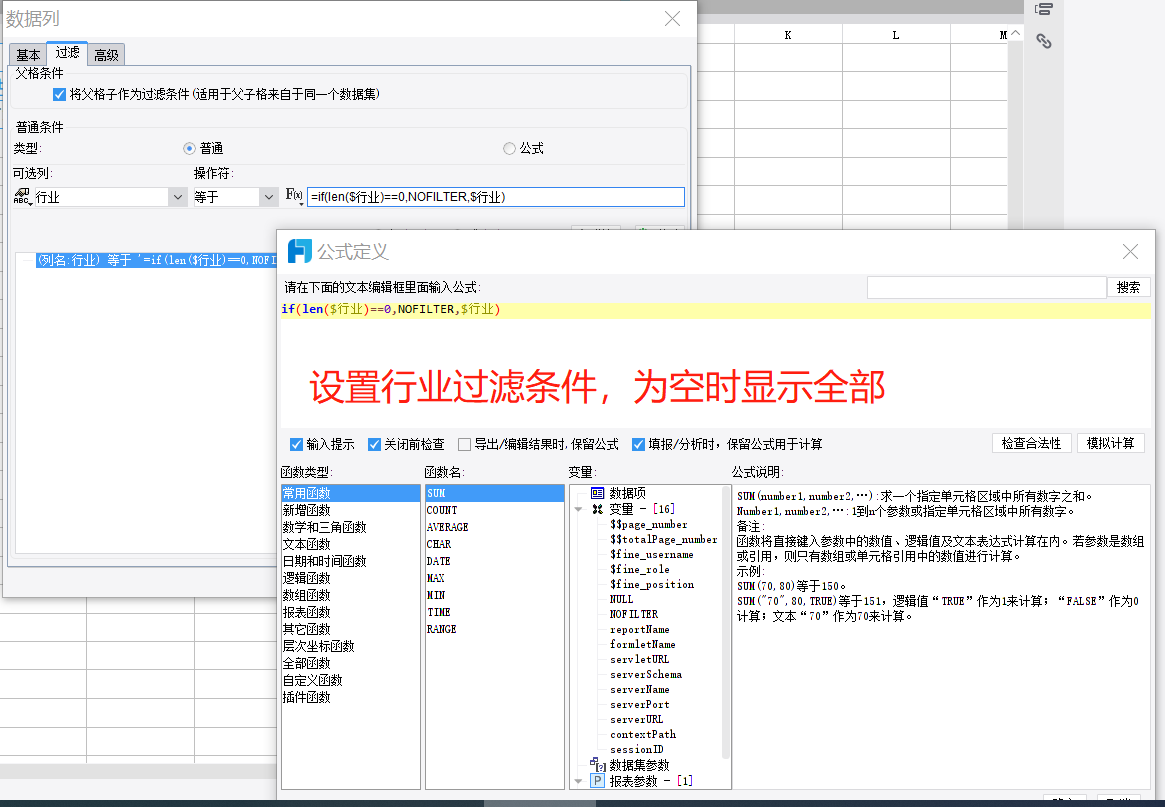Select 常用函数 in function types
Viewport: 1165px width, 807px height.
point(351,493)
